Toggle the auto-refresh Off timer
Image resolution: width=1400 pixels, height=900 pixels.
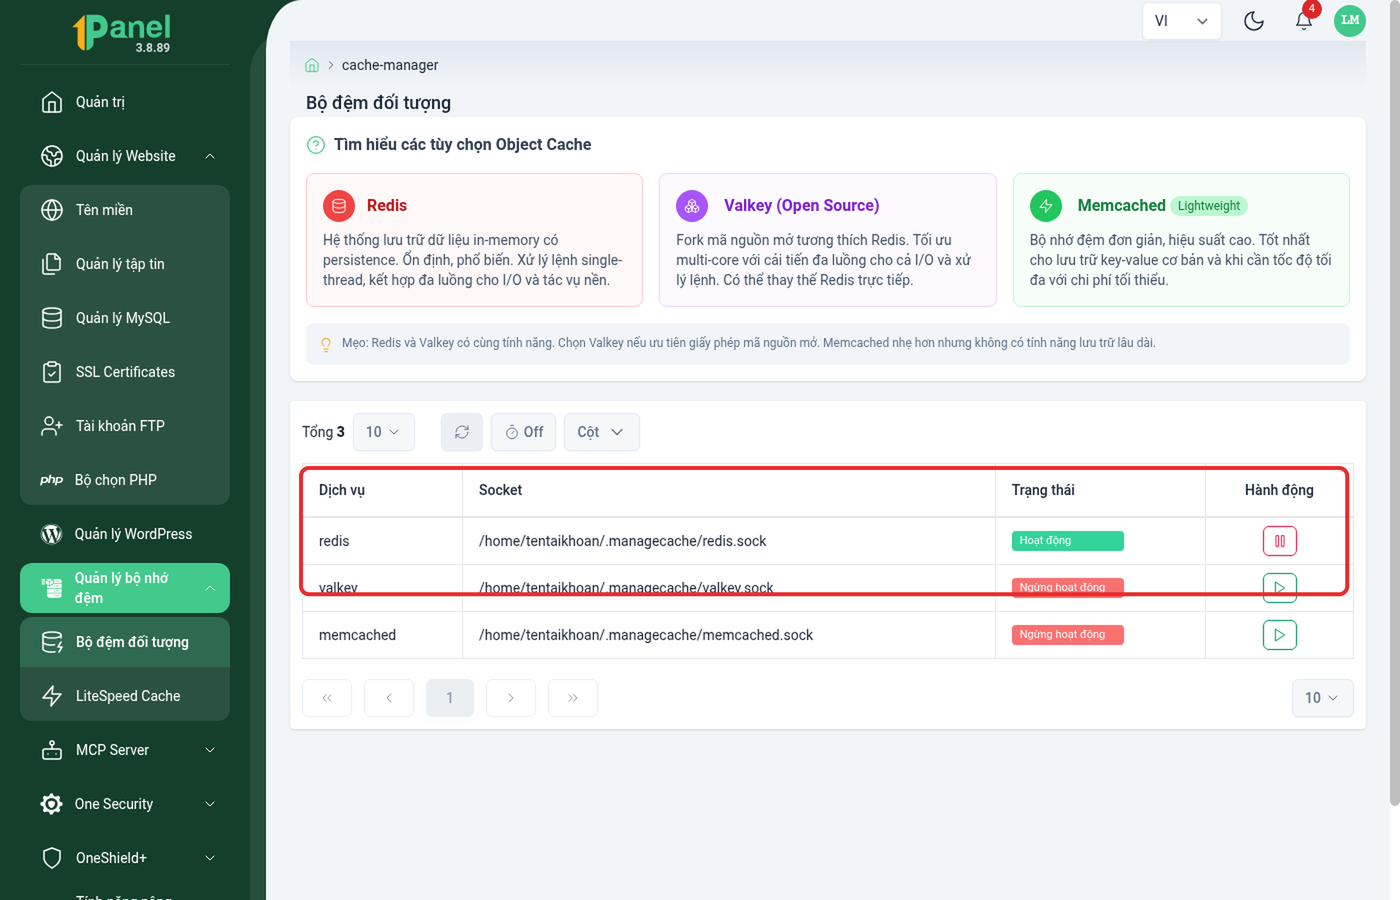(x=524, y=432)
